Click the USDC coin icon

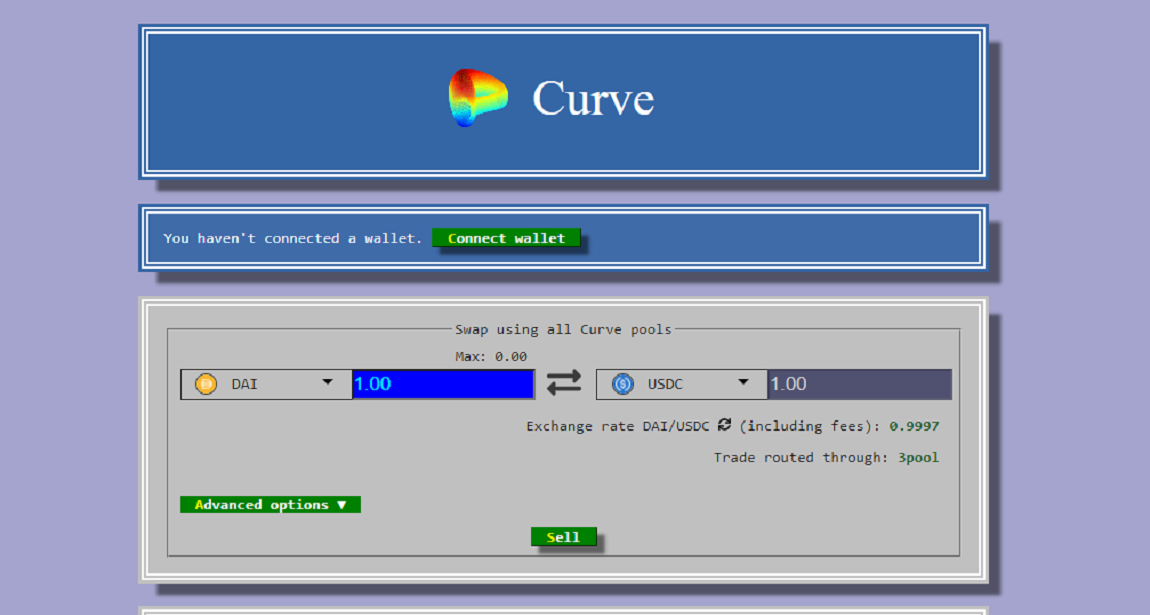[x=623, y=384]
